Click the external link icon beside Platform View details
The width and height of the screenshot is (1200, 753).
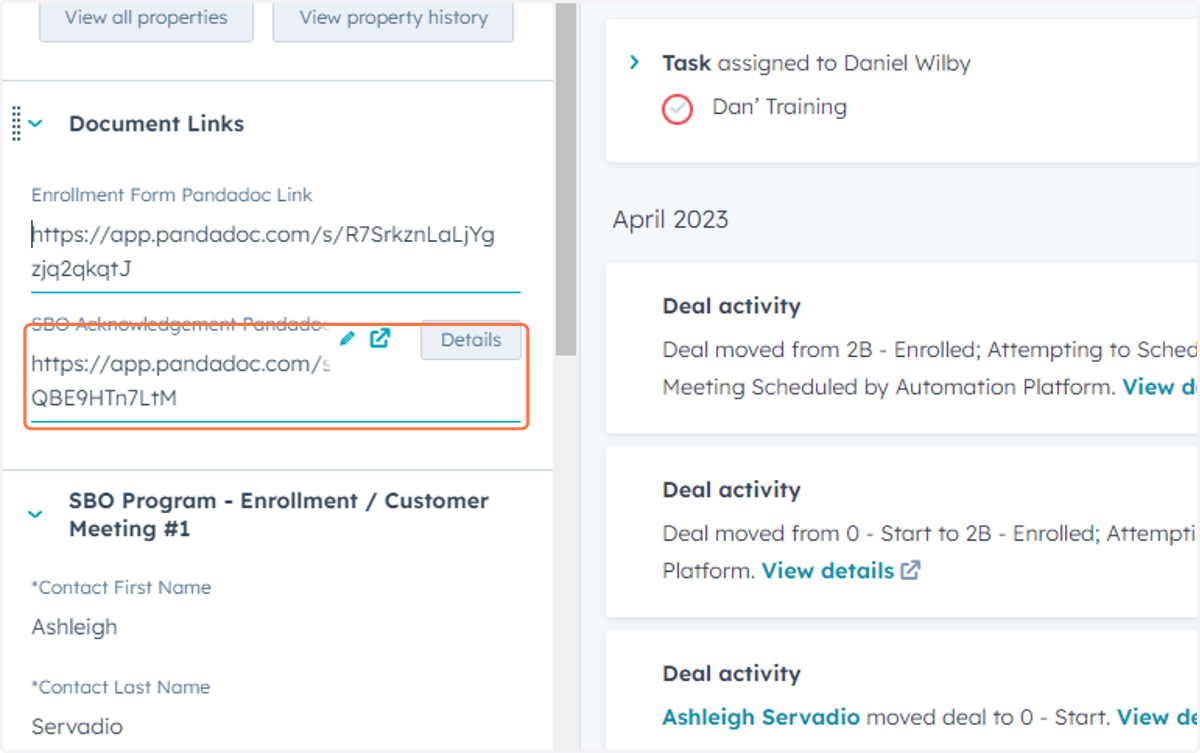[910, 570]
